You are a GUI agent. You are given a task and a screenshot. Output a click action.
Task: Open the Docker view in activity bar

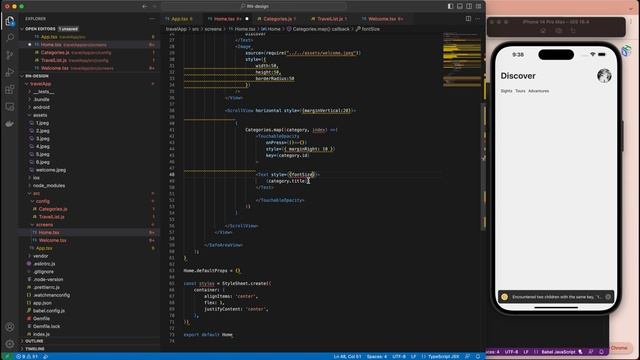coord(10,124)
